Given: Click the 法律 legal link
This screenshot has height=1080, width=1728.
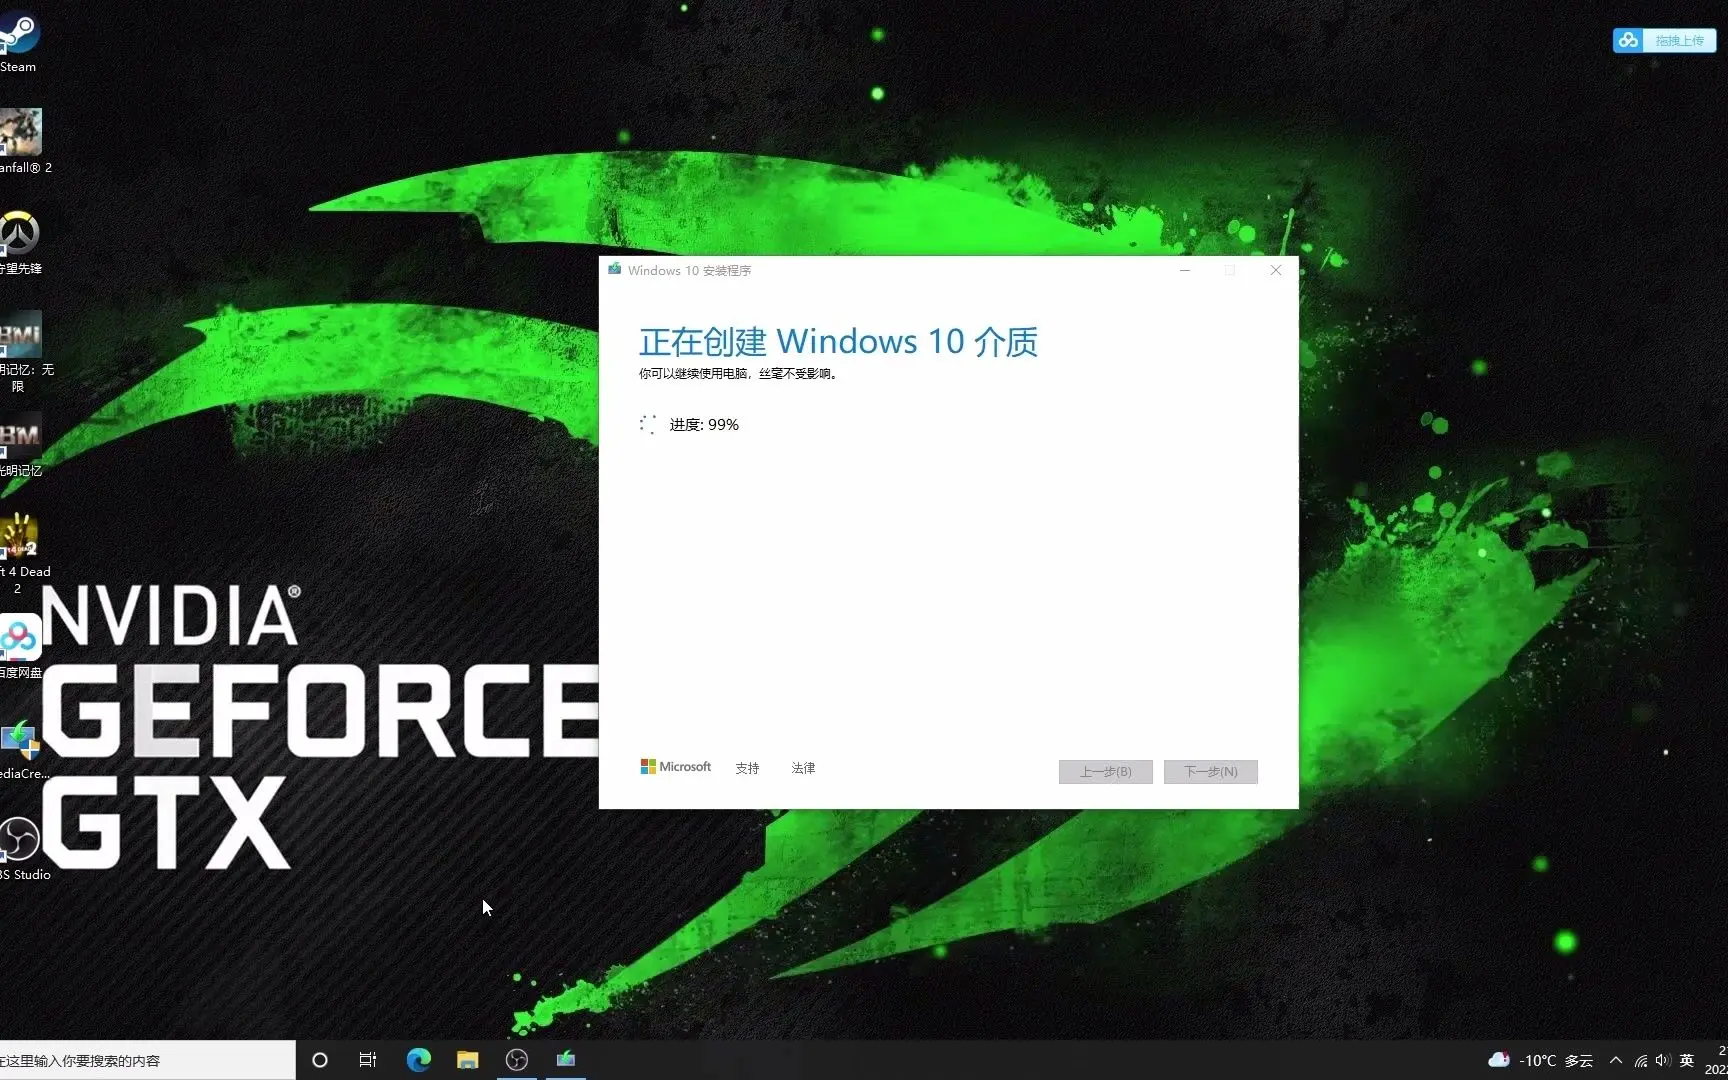Looking at the screenshot, I should pos(803,768).
